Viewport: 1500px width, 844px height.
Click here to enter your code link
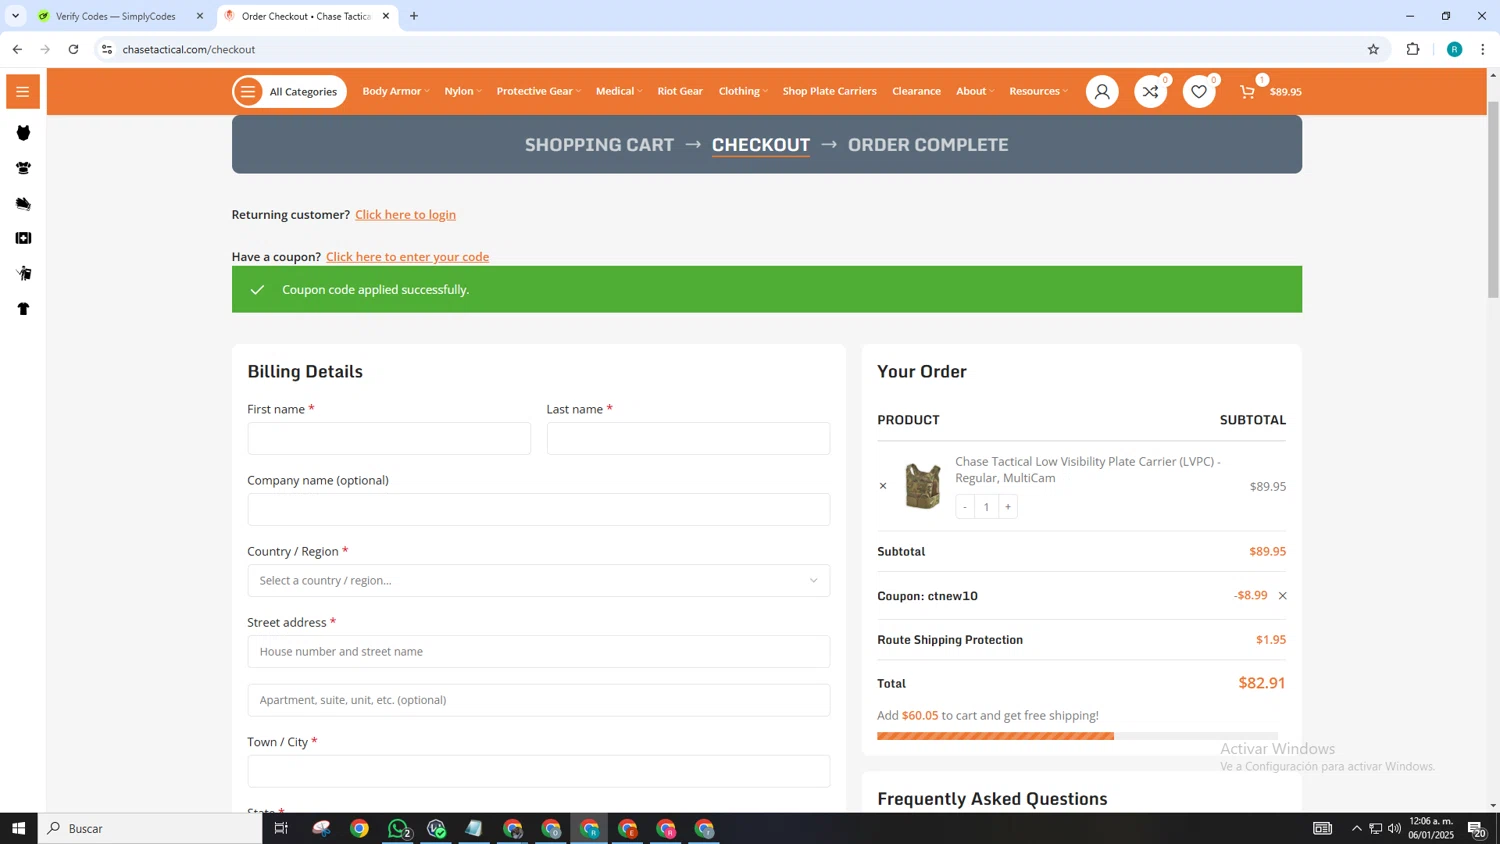[x=407, y=257]
